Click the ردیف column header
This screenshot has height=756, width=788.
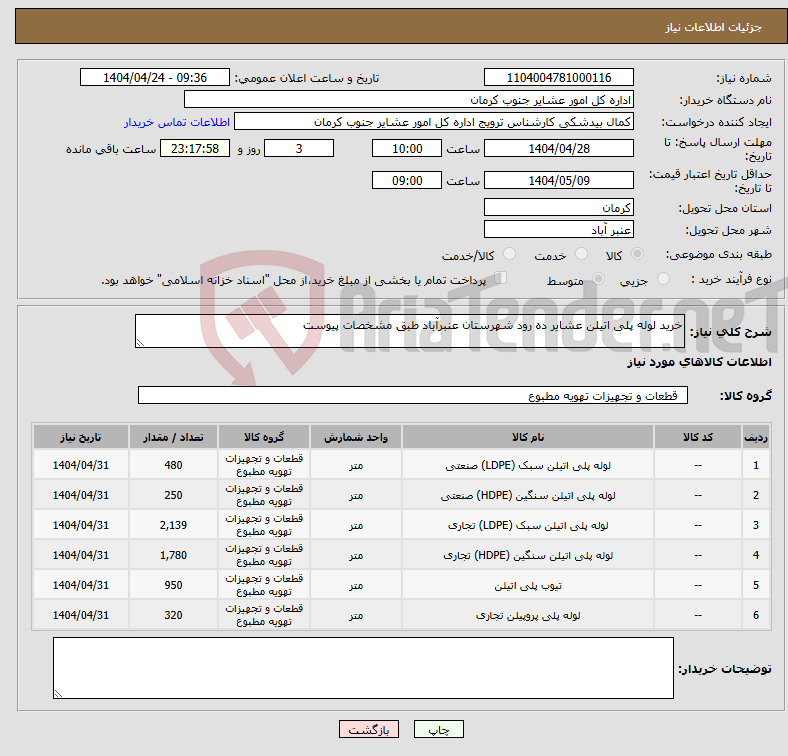756,437
